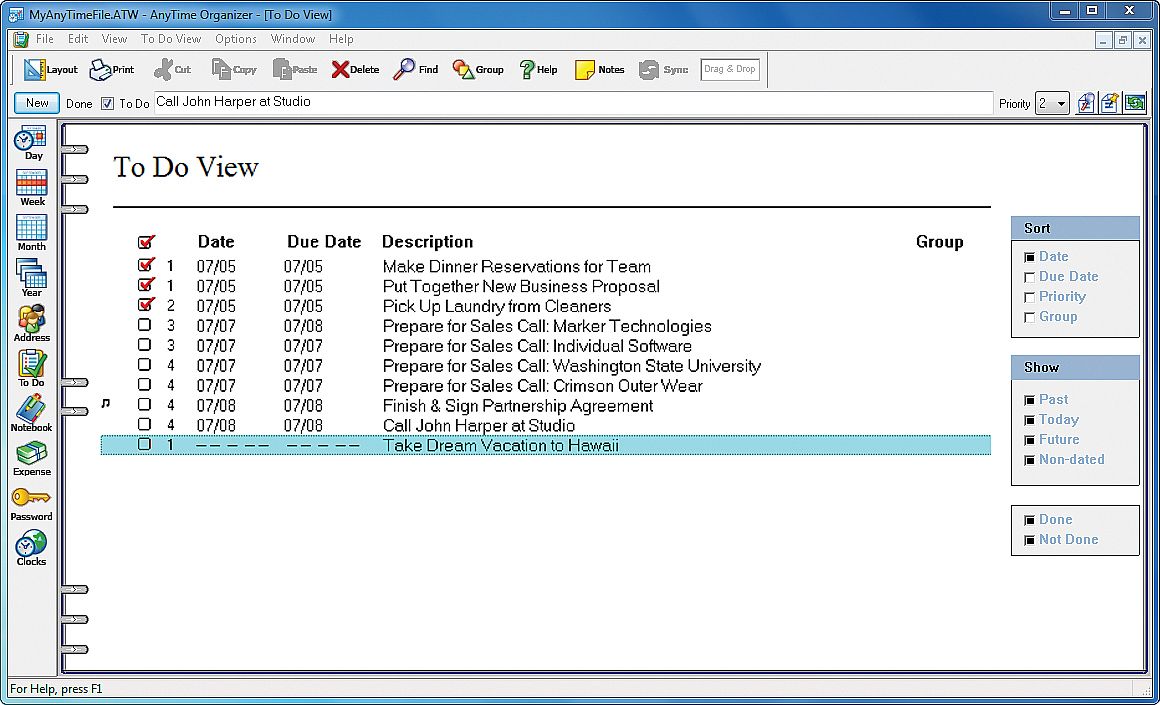The height and width of the screenshot is (705, 1160).
Task: Click the To Do description text field
Action: 570,102
